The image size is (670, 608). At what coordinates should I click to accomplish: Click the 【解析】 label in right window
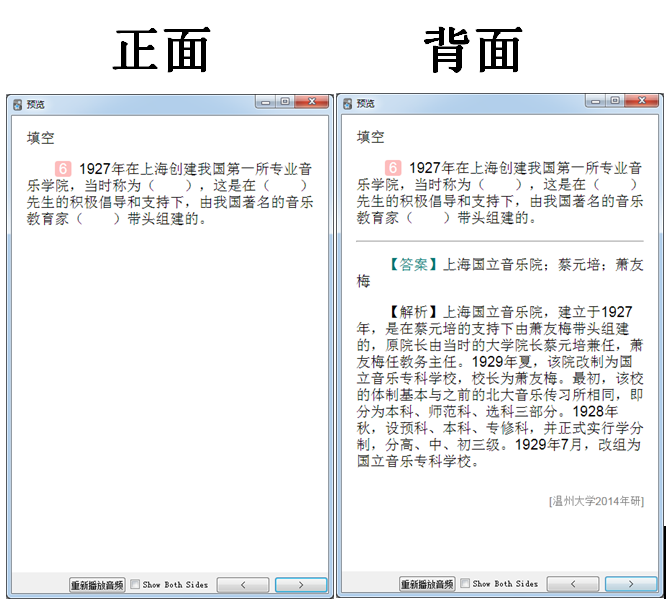[414, 312]
